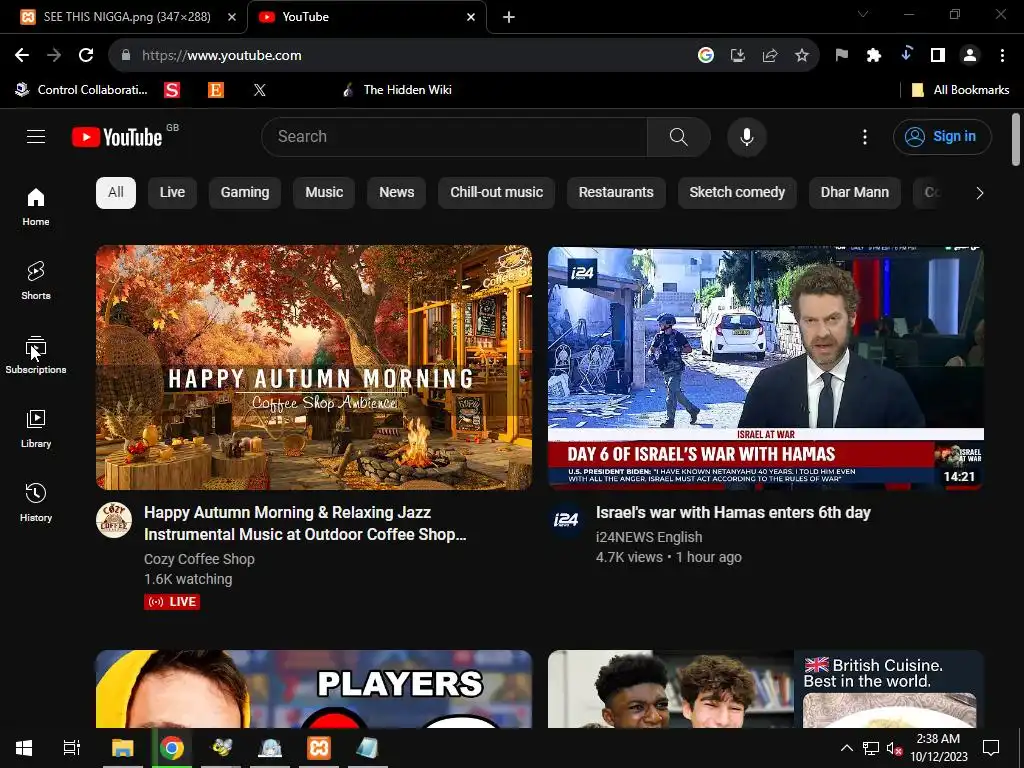The width and height of the screenshot is (1024, 768).
Task: Click the Google icon in address bar
Action: (x=705, y=56)
